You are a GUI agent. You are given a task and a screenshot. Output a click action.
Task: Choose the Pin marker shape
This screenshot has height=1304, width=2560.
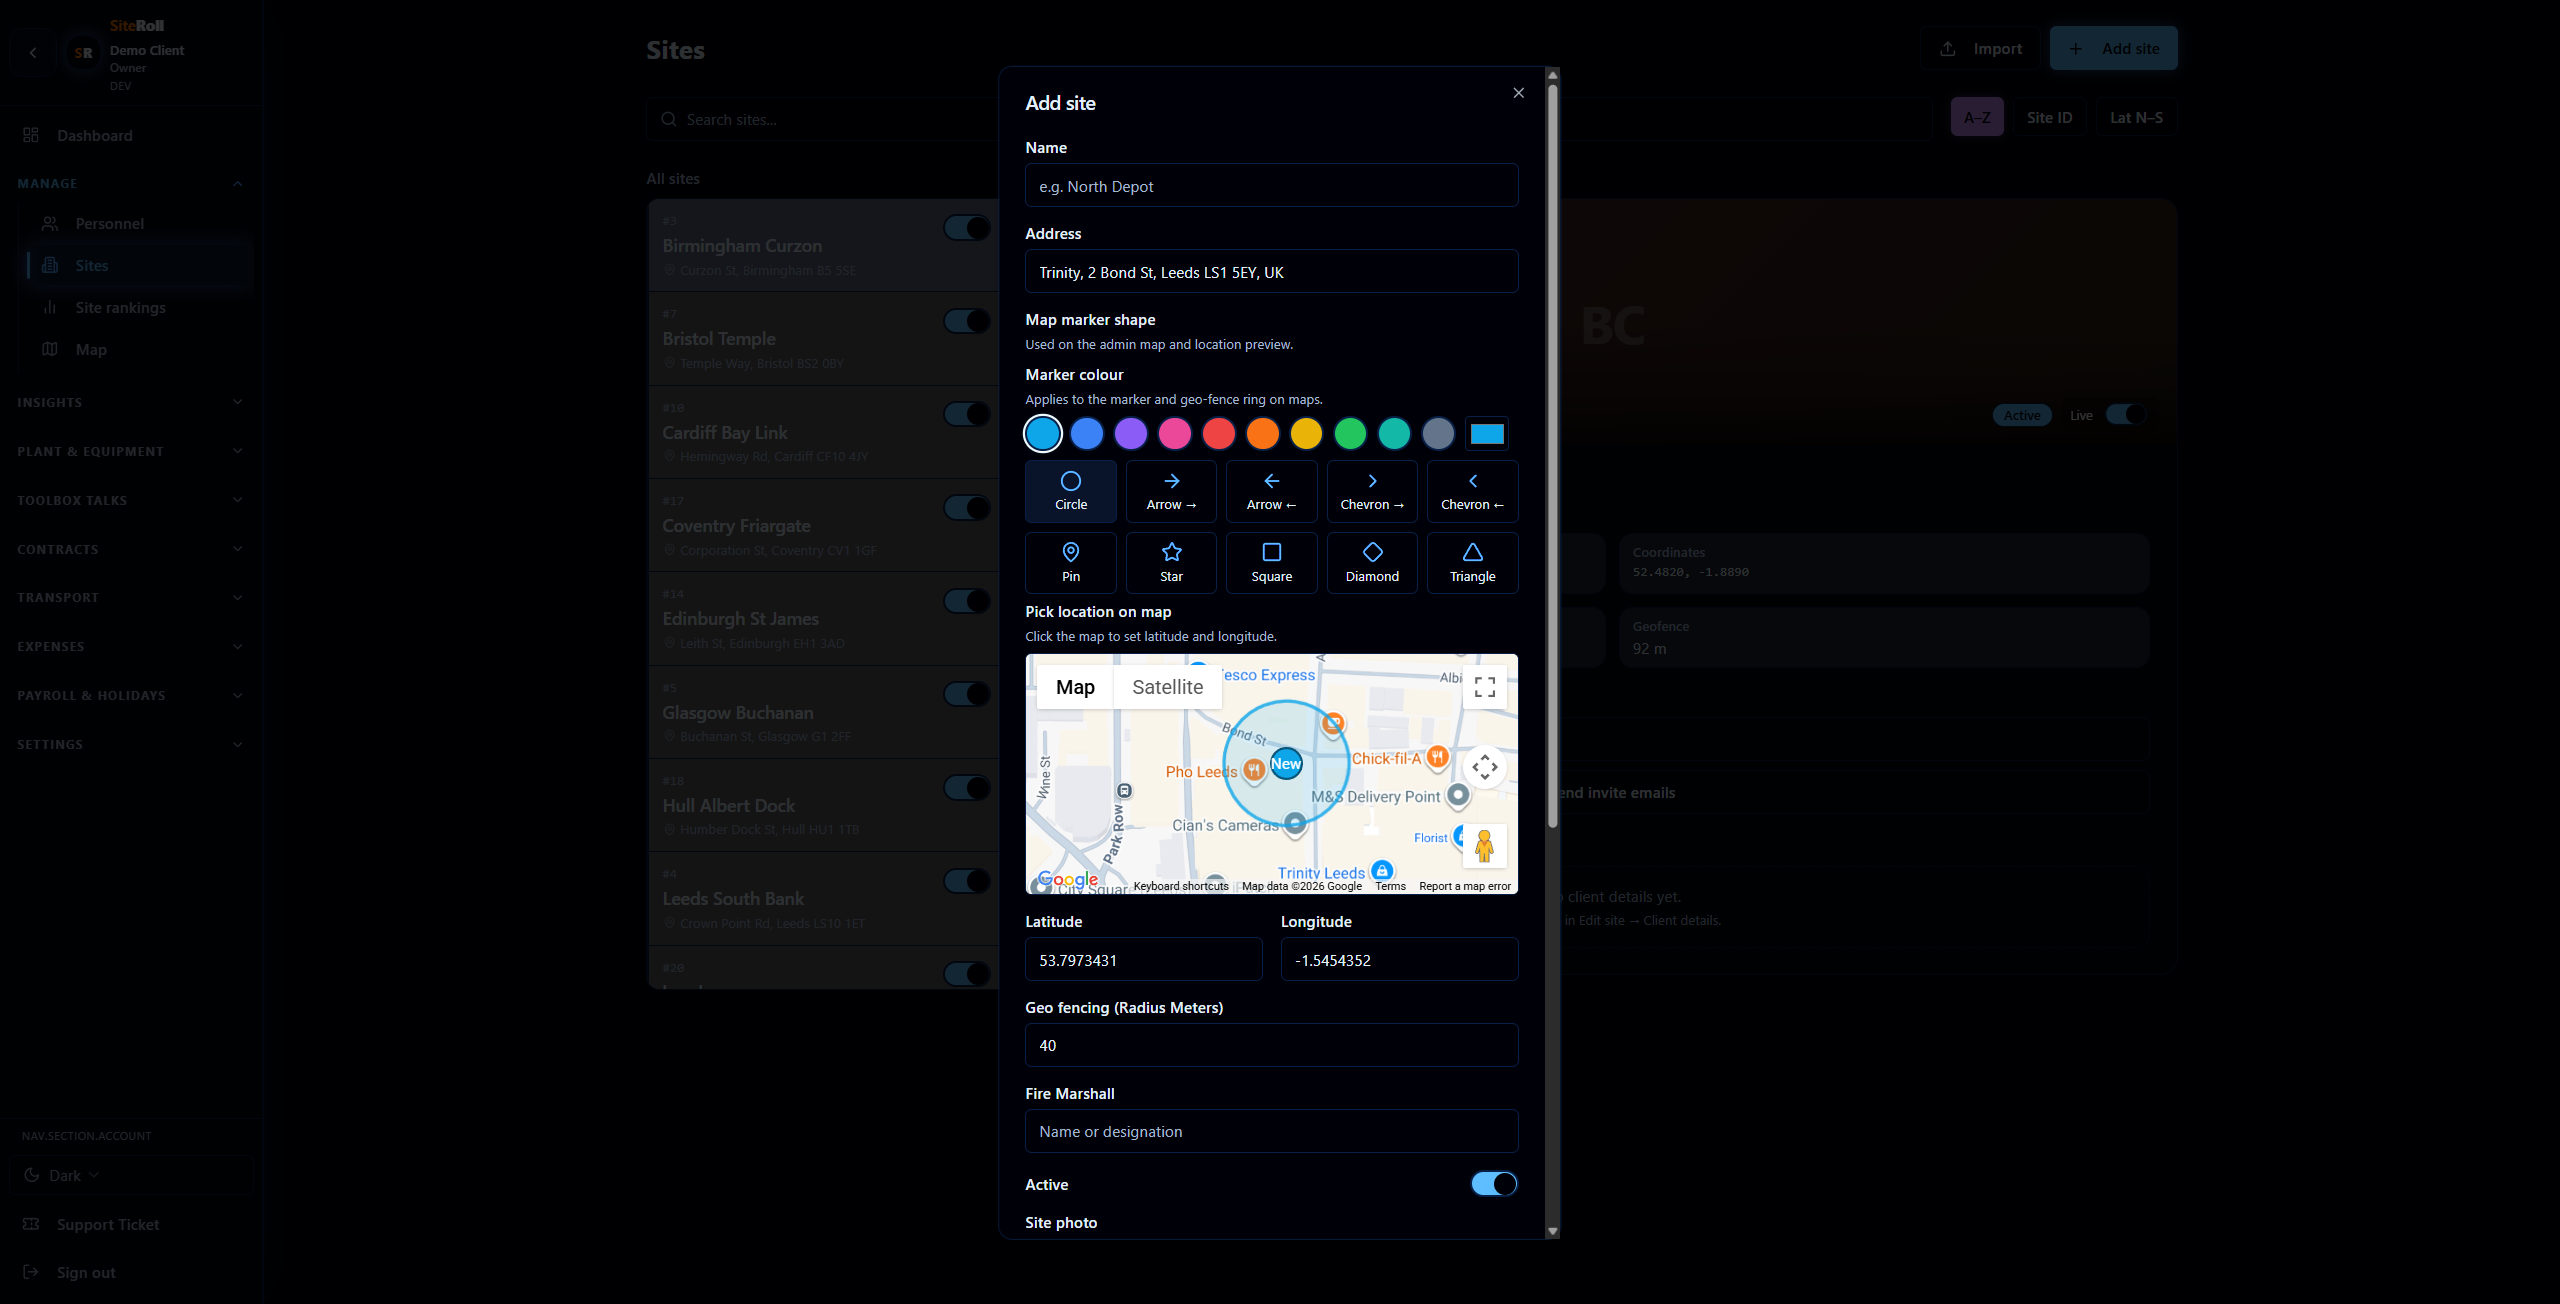(x=1070, y=562)
